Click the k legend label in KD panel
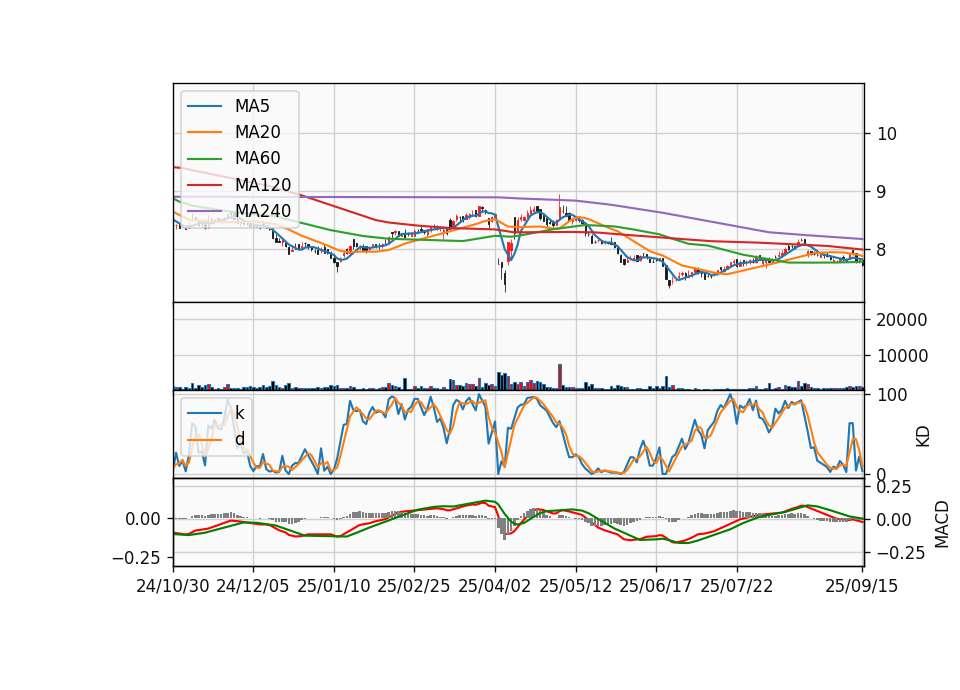960x690 pixels. 239,413
